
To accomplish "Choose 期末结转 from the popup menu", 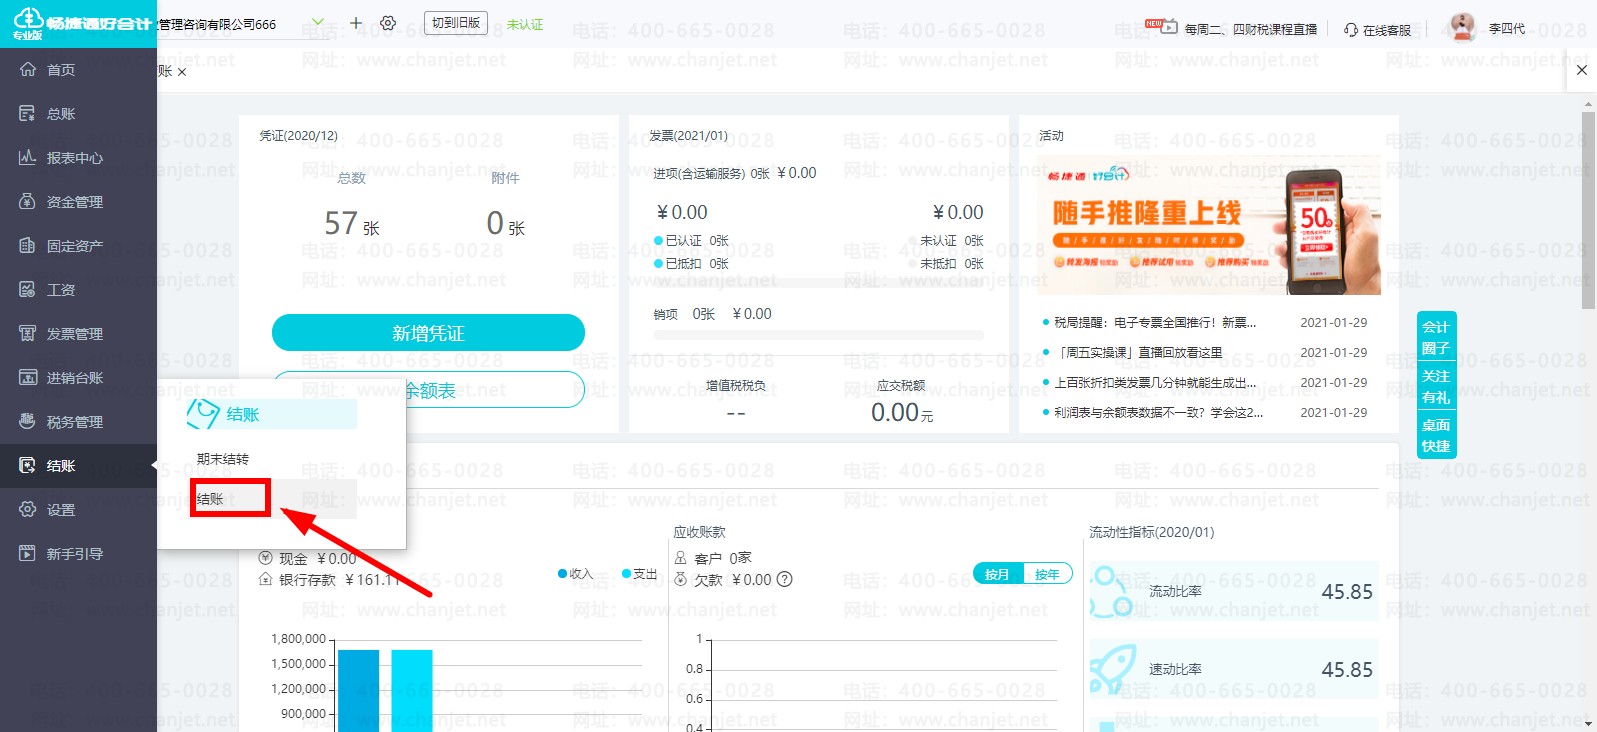I will tap(223, 459).
